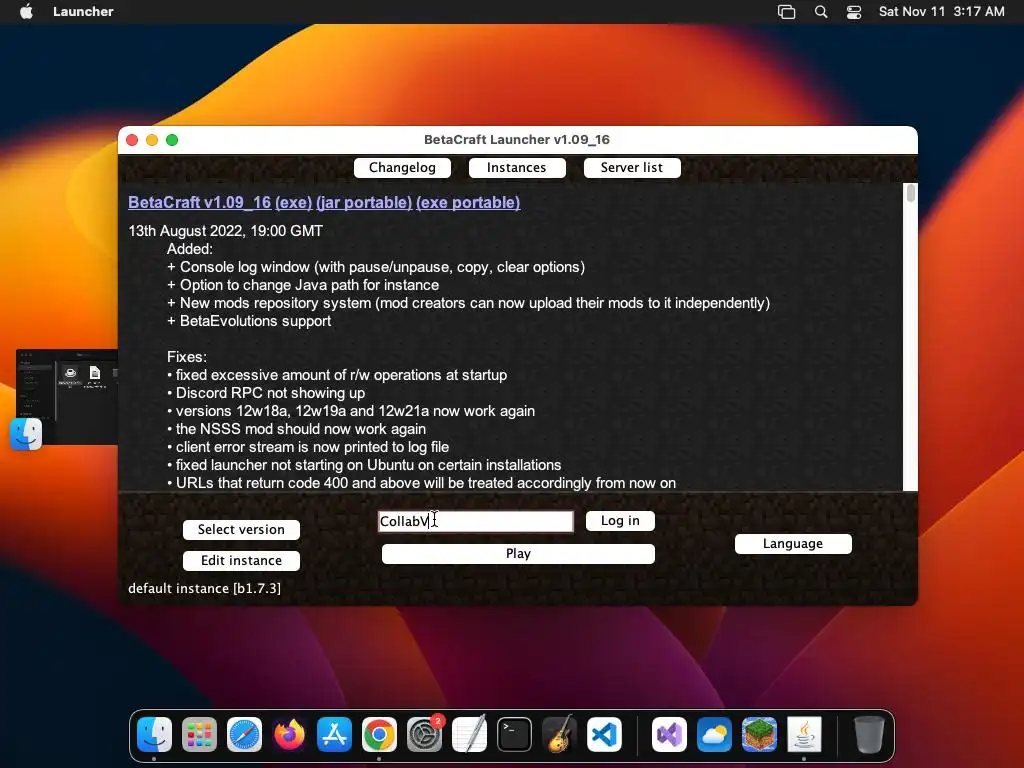
Task: Launch Firefox from the dock
Action: [289, 735]
